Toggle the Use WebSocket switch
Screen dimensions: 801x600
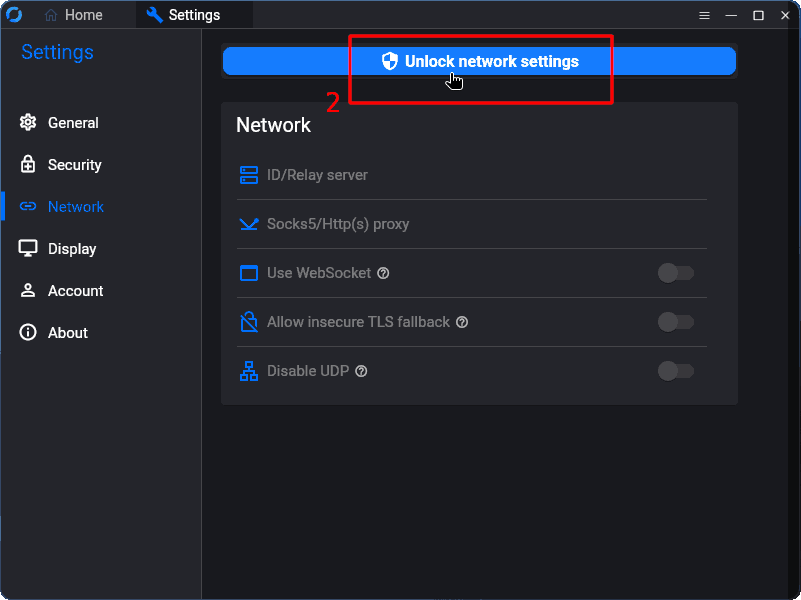click(x=676, y=273)
